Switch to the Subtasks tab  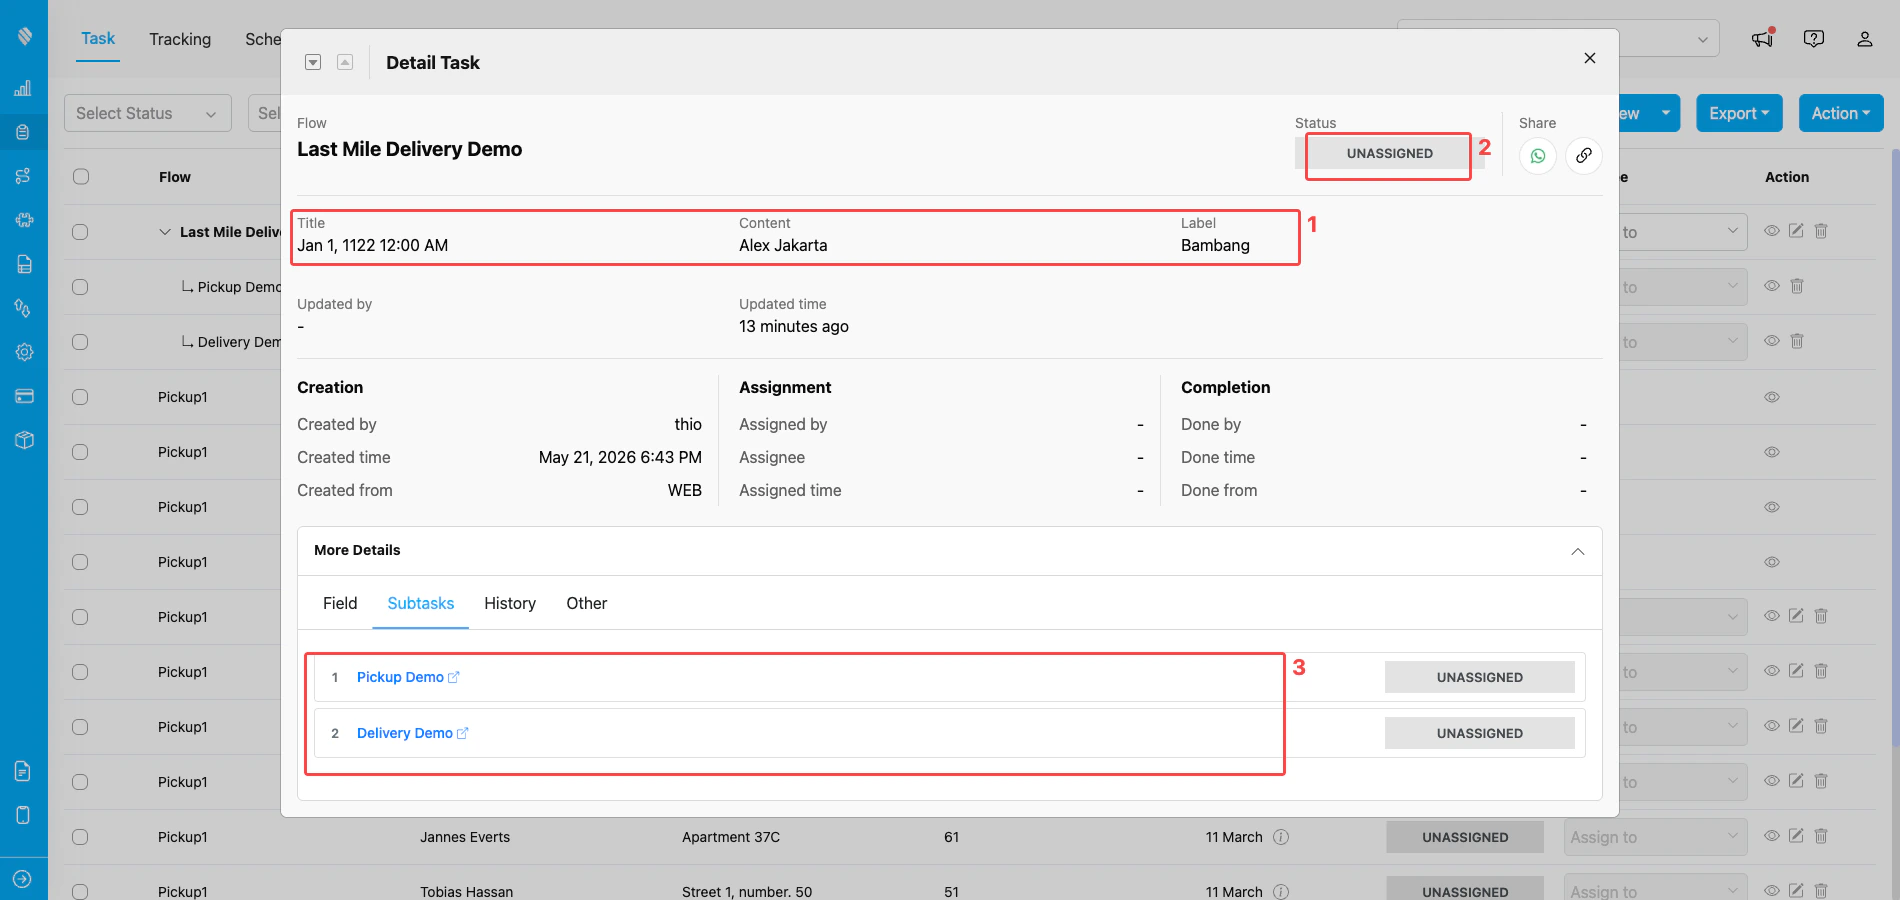point(421,603)
